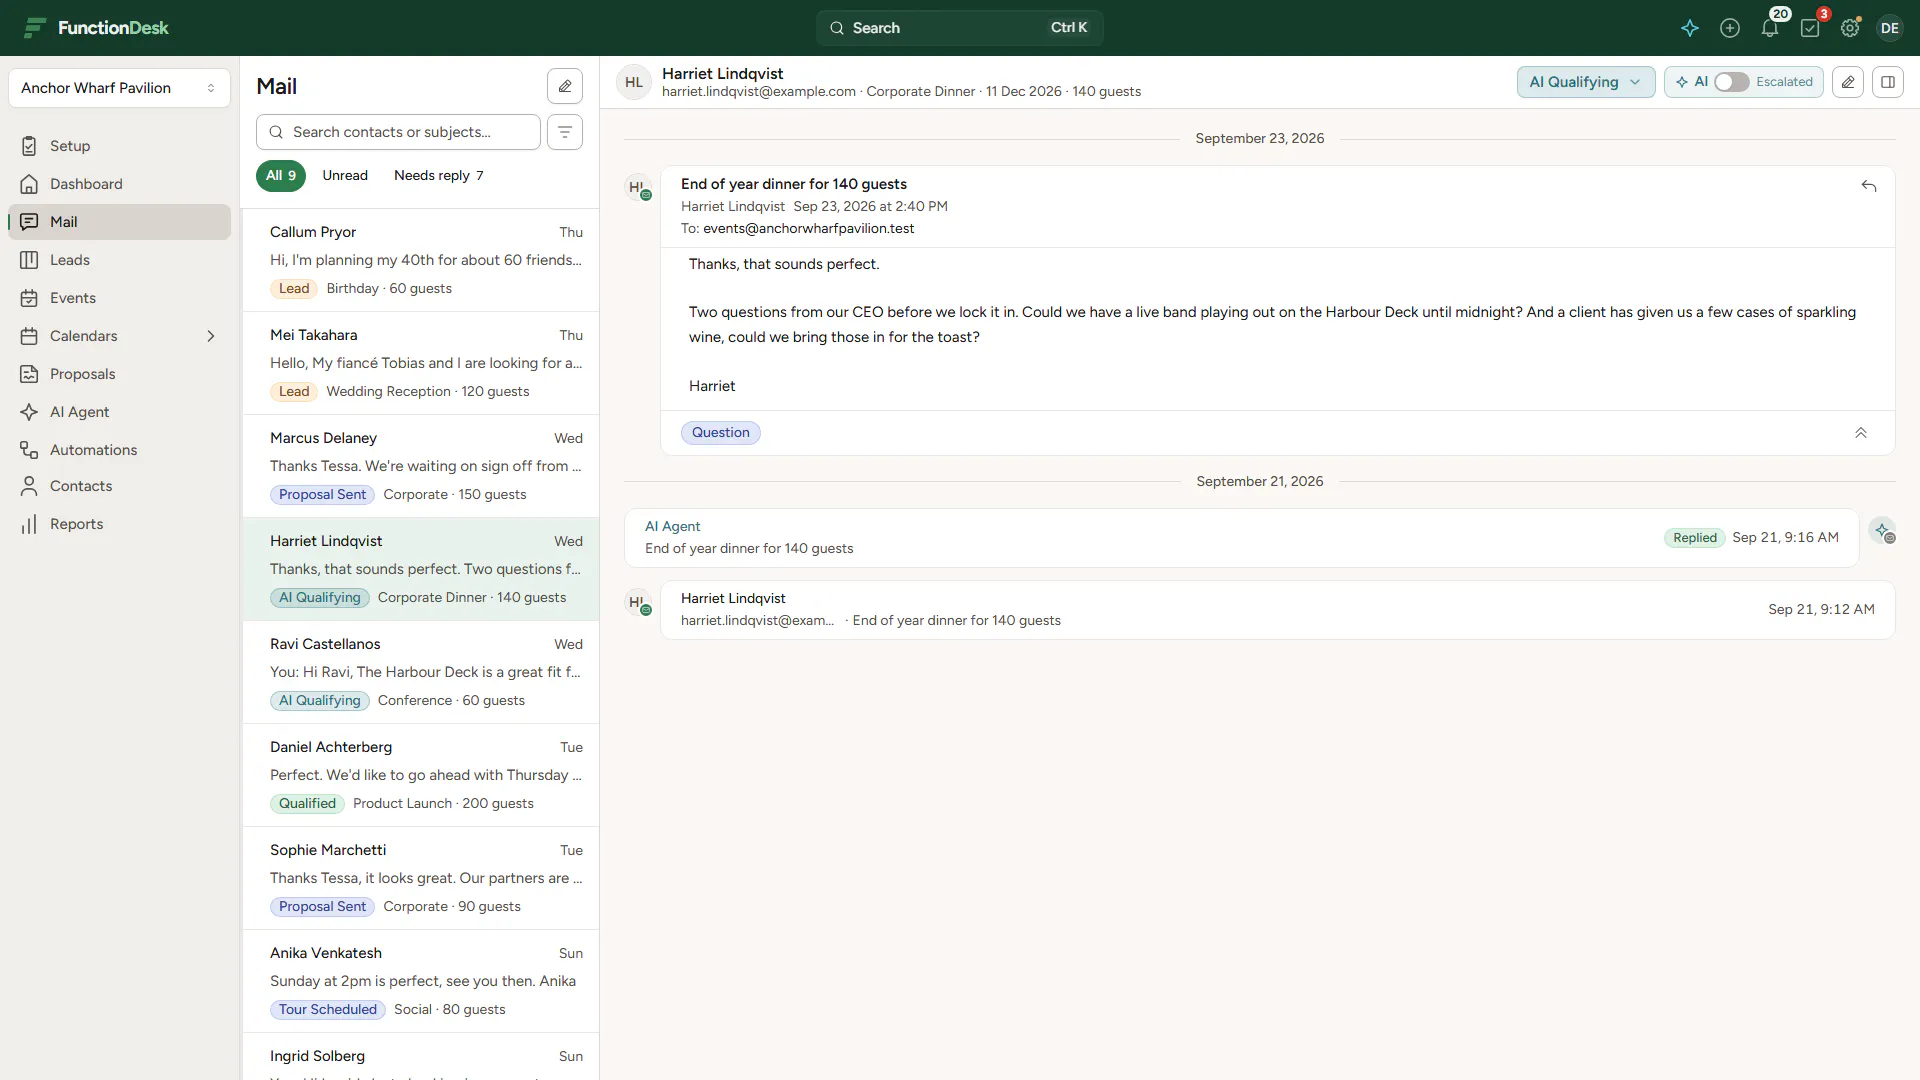
Task: Open settings gear in top bar
Action: click(x=1850, y=28)
